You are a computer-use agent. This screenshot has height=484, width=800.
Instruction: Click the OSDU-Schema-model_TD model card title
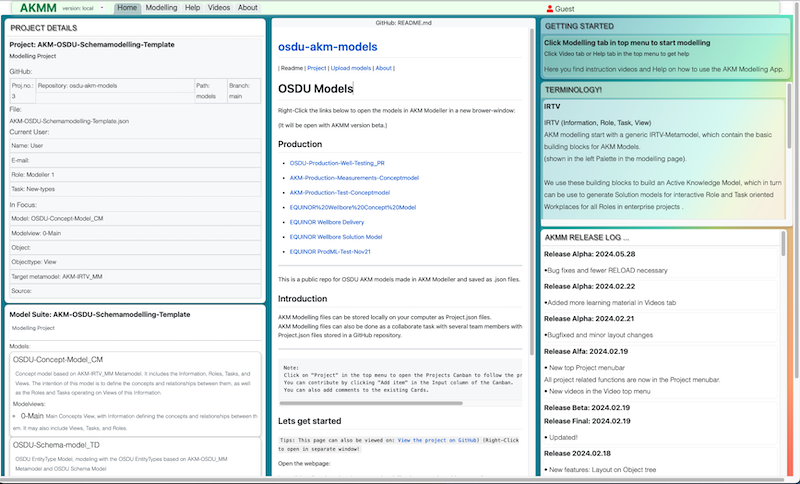click(56, 445)
